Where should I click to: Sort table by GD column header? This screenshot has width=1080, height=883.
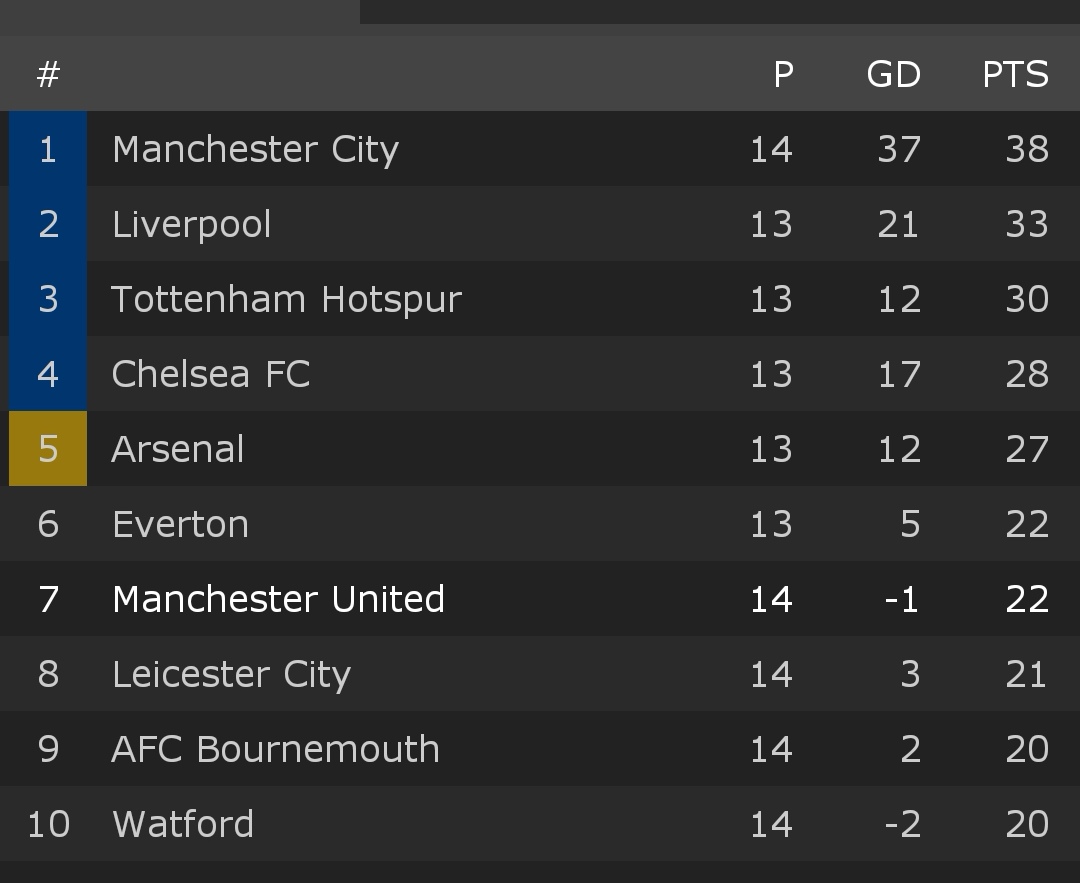click(893, 74)
